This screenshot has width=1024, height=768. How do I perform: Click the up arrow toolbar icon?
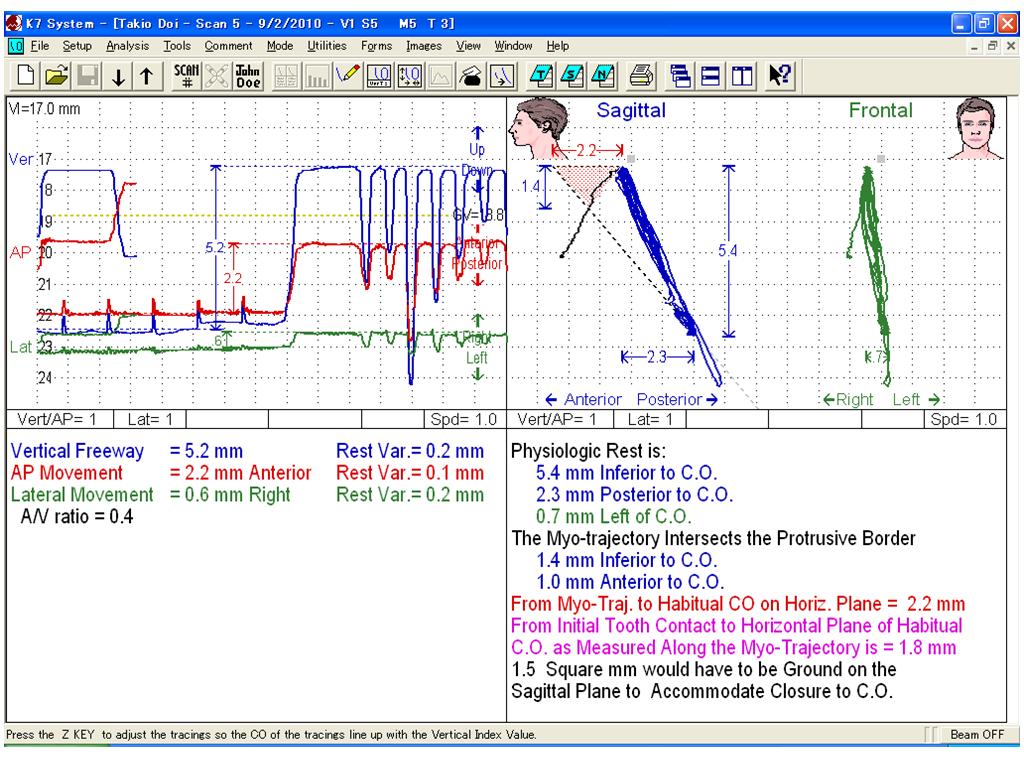147,76
